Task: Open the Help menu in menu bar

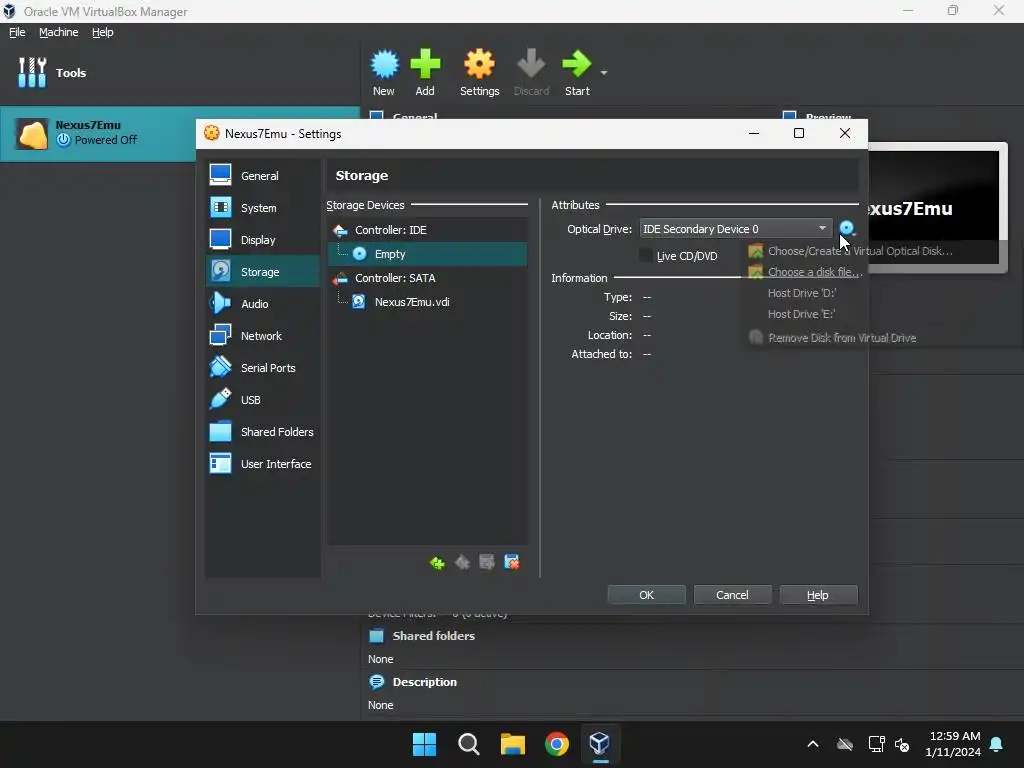Action: (103, 32)
